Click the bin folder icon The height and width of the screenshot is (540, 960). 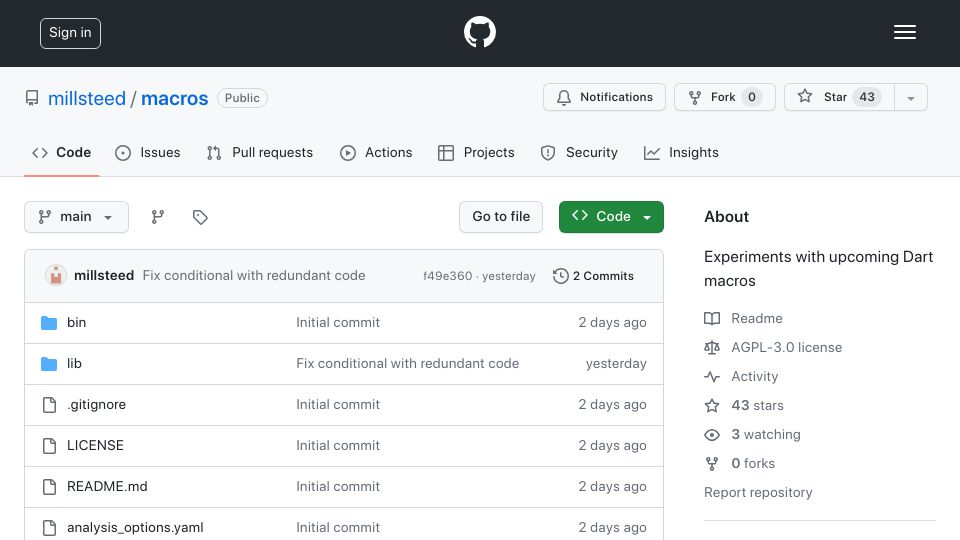click(49, 323)
